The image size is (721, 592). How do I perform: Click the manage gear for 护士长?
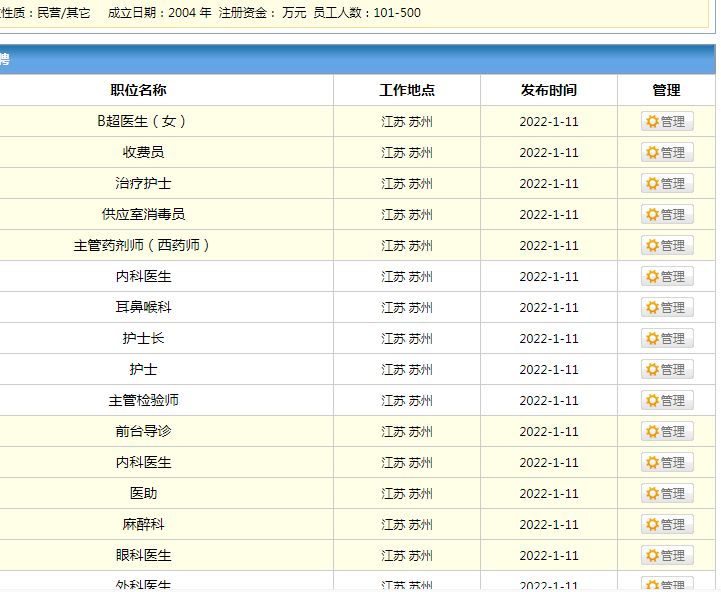tap(667, 339)
